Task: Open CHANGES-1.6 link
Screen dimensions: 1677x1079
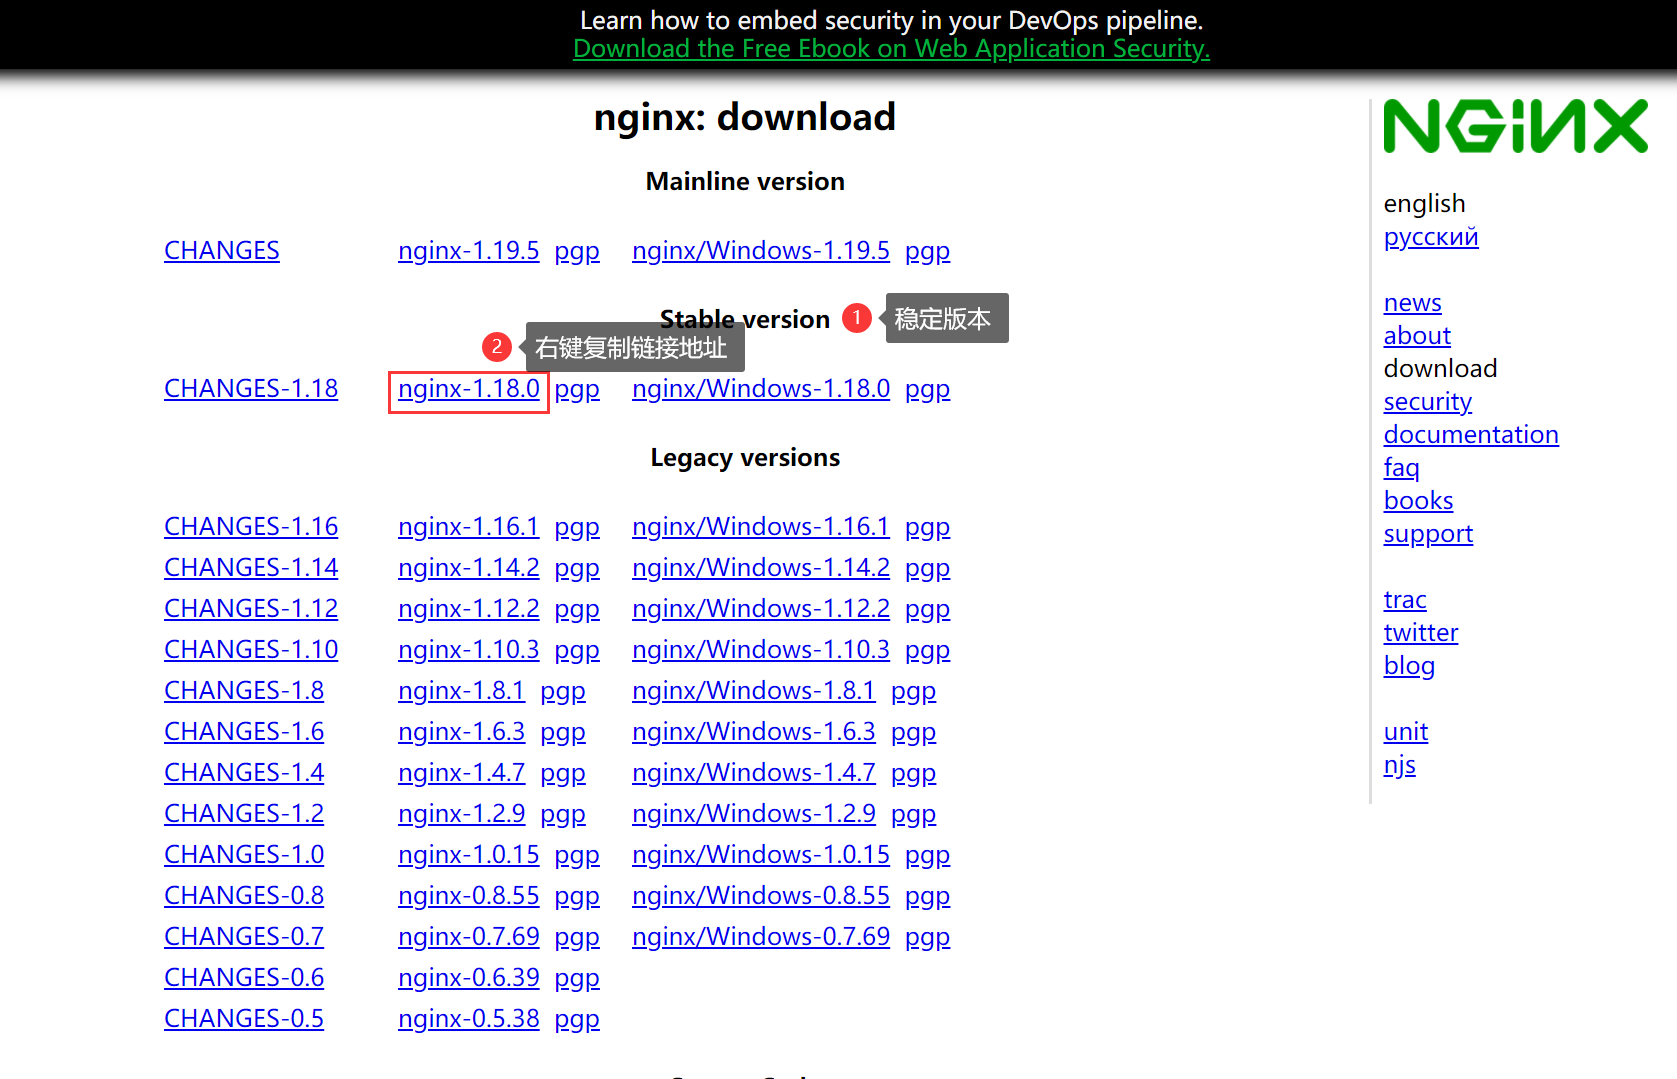Action: [x=244, y=731]
